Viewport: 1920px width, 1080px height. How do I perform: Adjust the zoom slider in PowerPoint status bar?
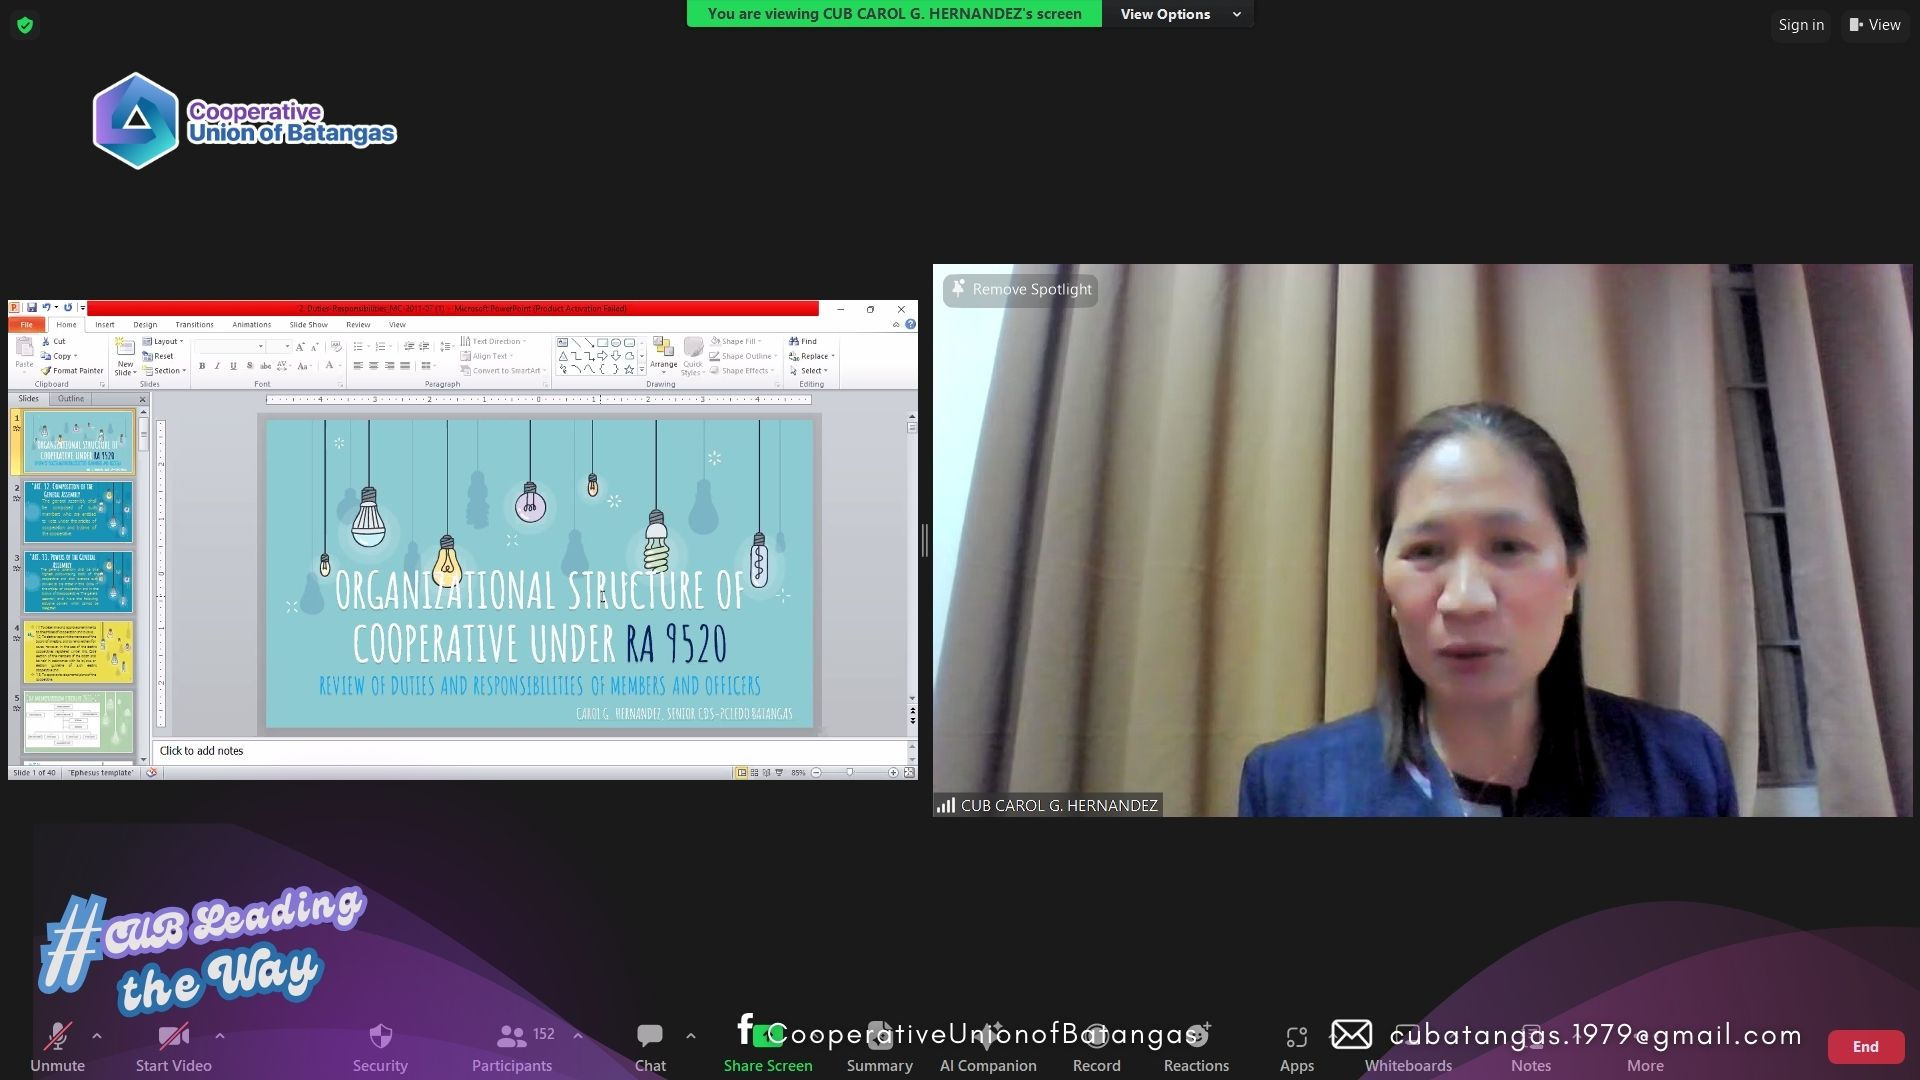(850, 772)
